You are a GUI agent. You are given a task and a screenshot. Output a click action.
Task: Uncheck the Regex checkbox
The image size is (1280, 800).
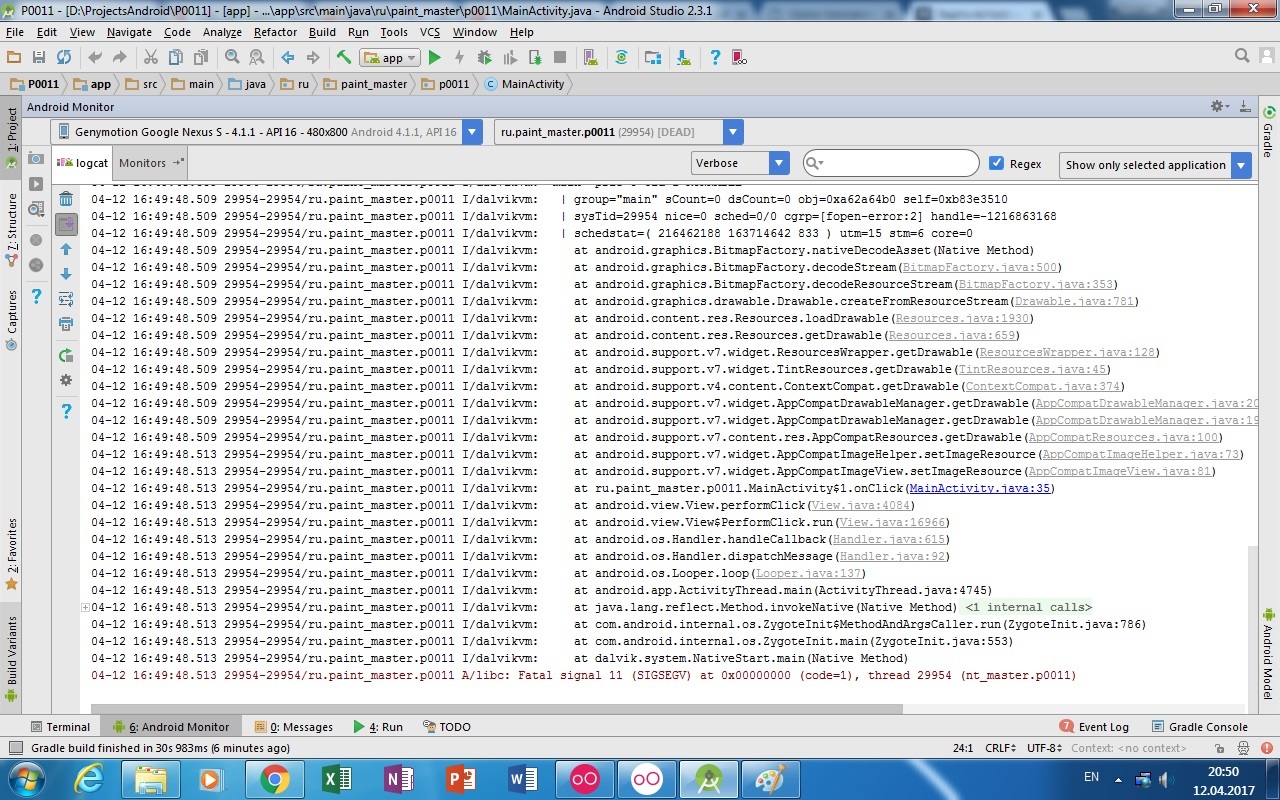[996, 163]
